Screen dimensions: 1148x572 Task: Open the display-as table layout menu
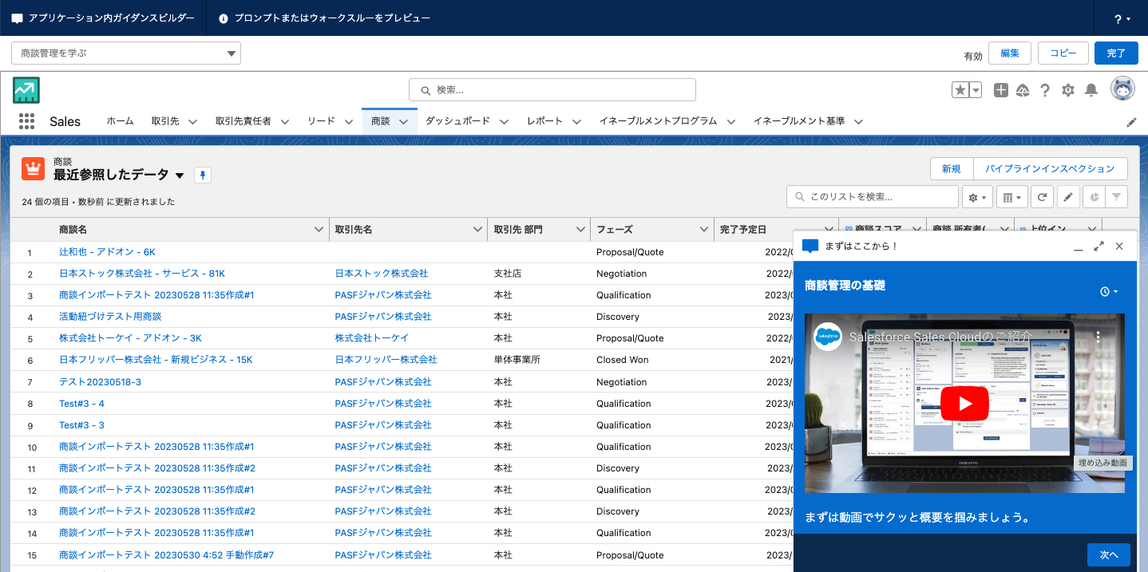pos(1013,197)
